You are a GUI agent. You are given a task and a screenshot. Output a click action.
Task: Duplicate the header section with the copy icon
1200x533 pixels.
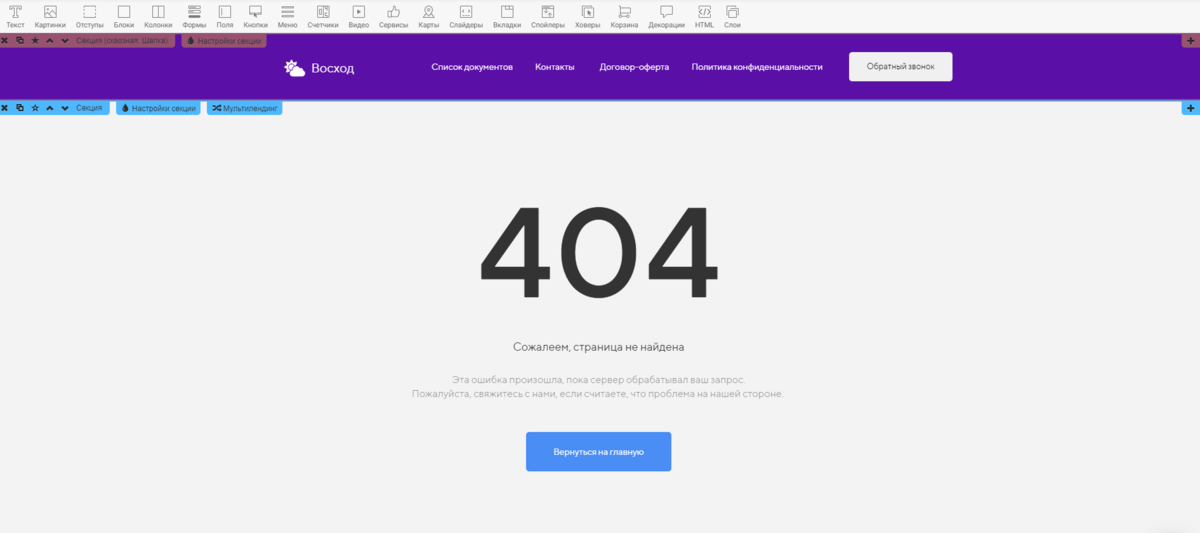[20, 41]
